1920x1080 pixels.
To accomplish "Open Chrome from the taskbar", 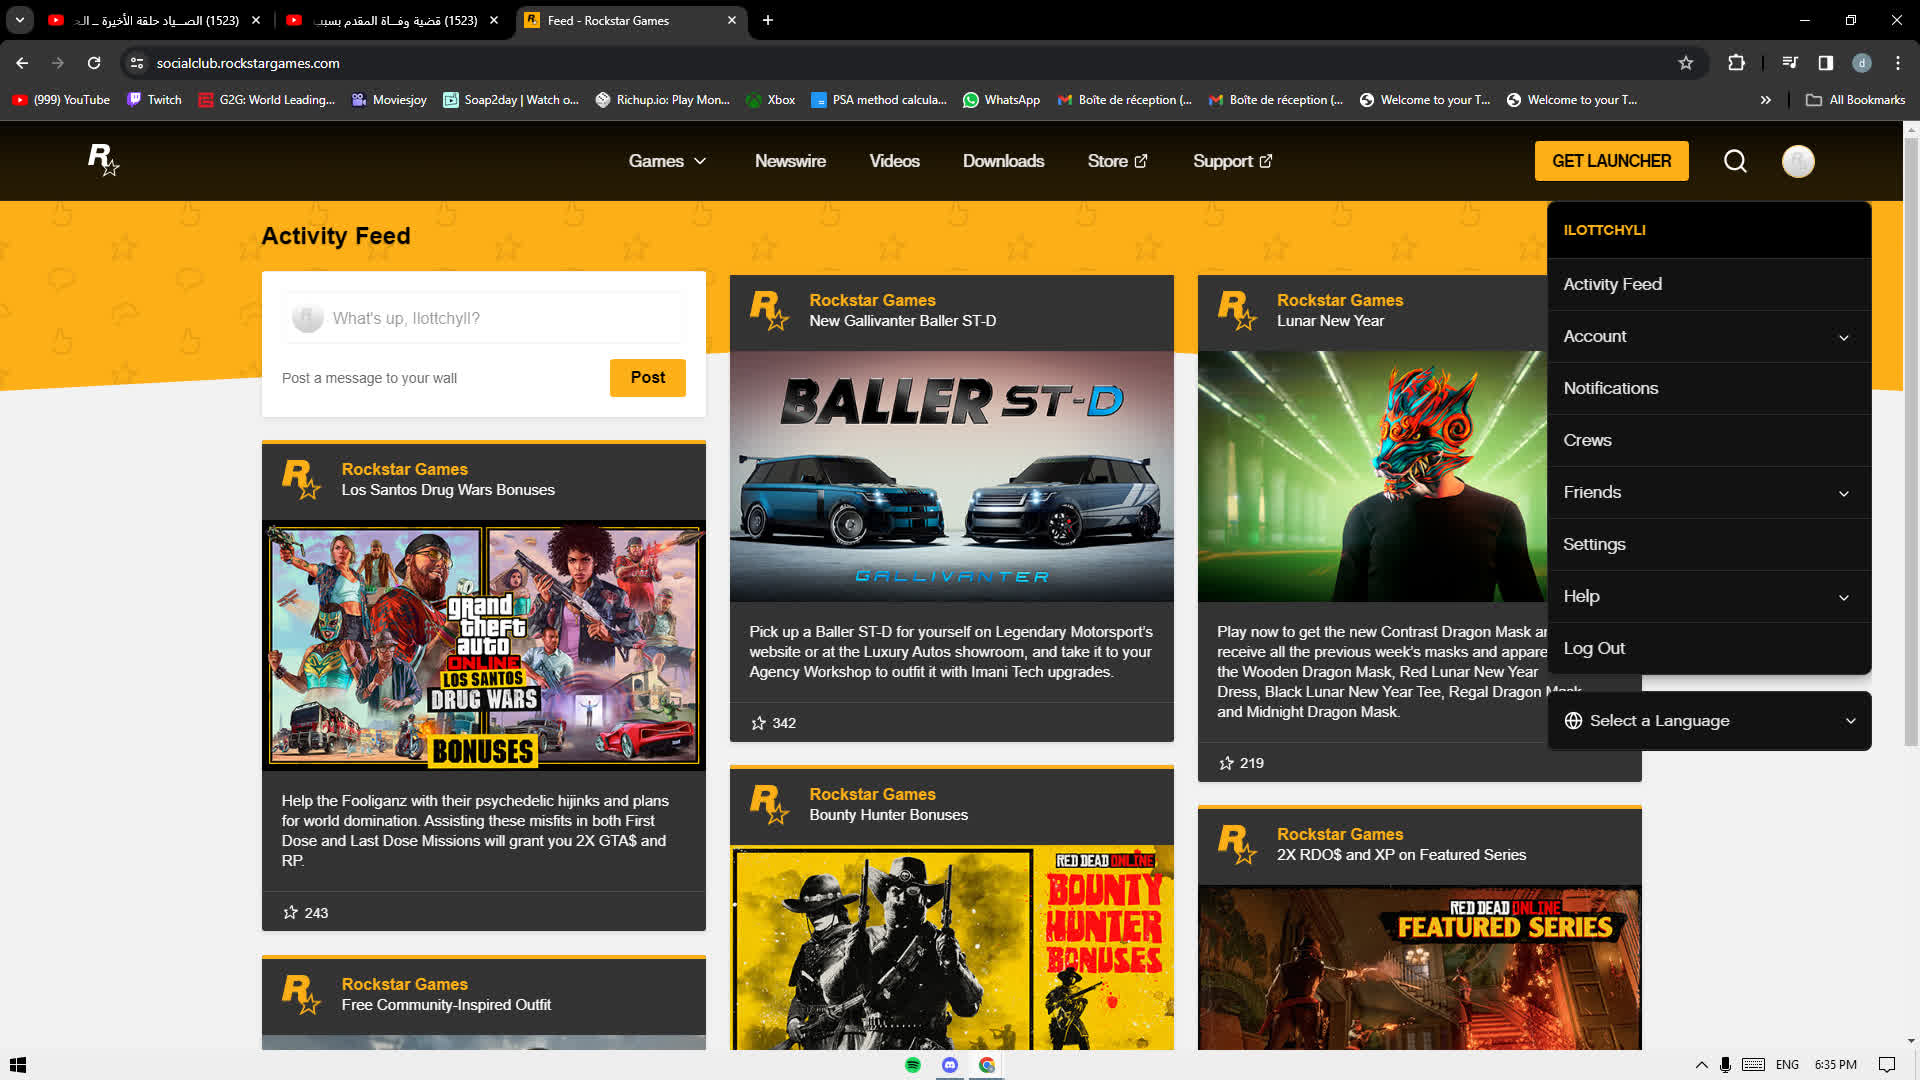I will click(x=987, y=1065).
